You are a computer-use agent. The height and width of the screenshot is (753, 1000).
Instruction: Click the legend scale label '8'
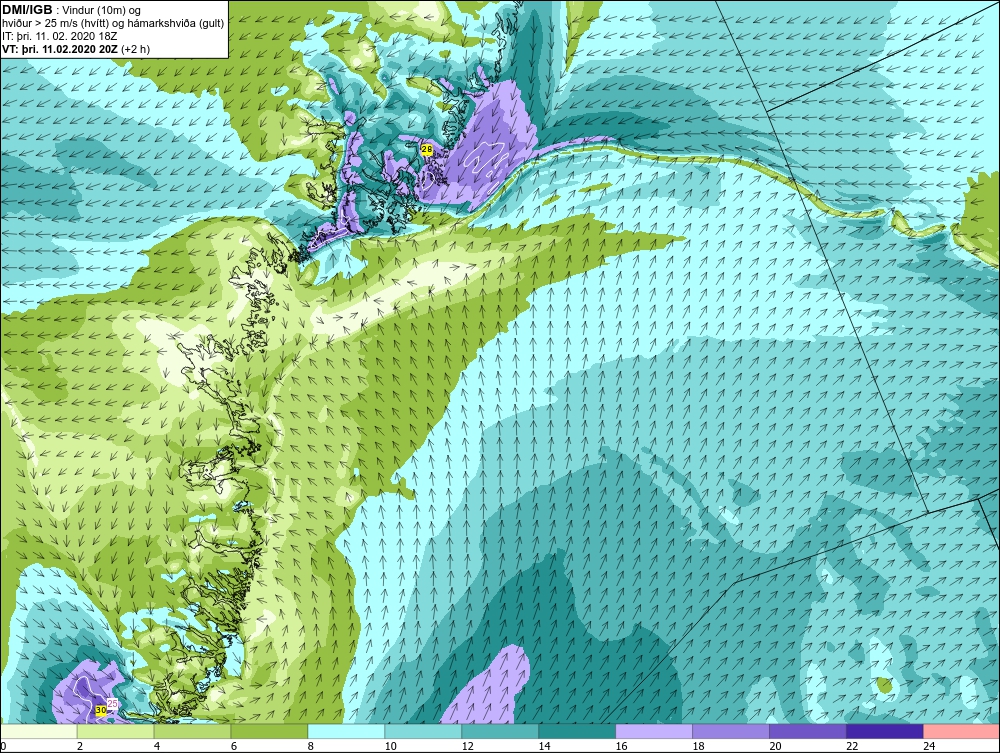(x=311, y=746)
